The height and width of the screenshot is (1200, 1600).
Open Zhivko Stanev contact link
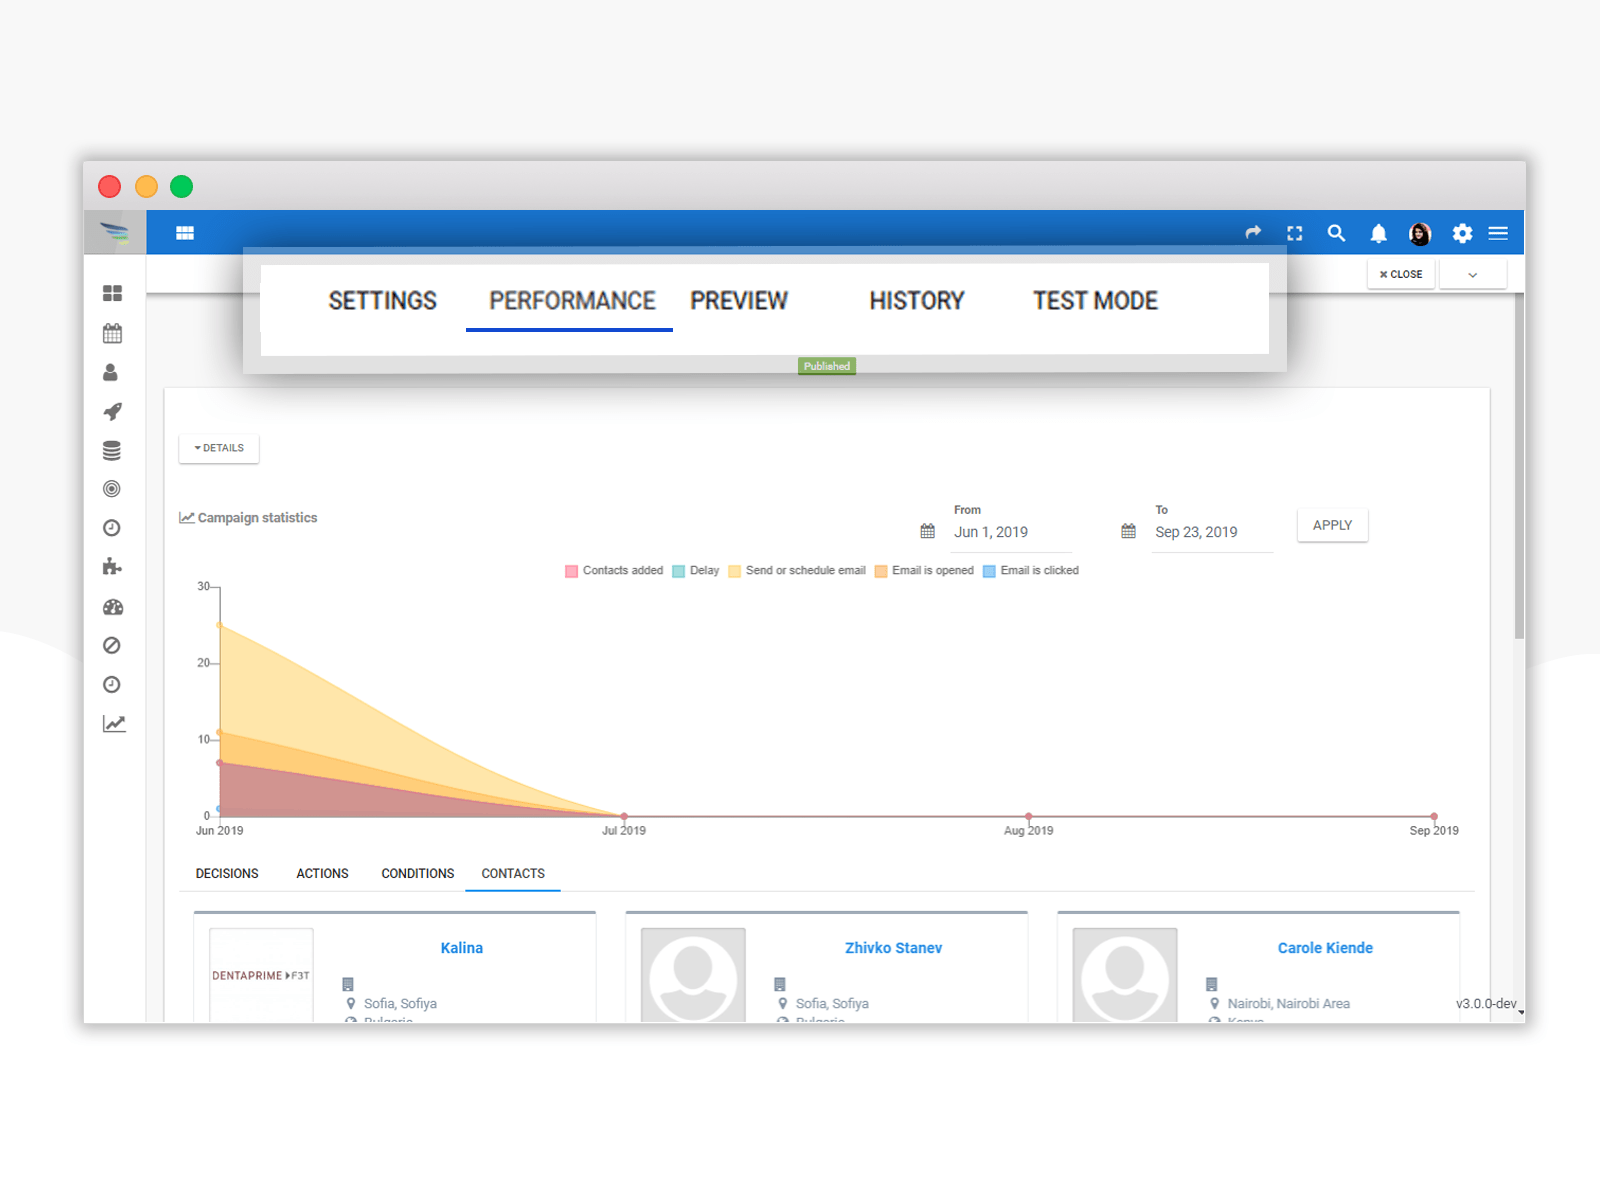894,948
